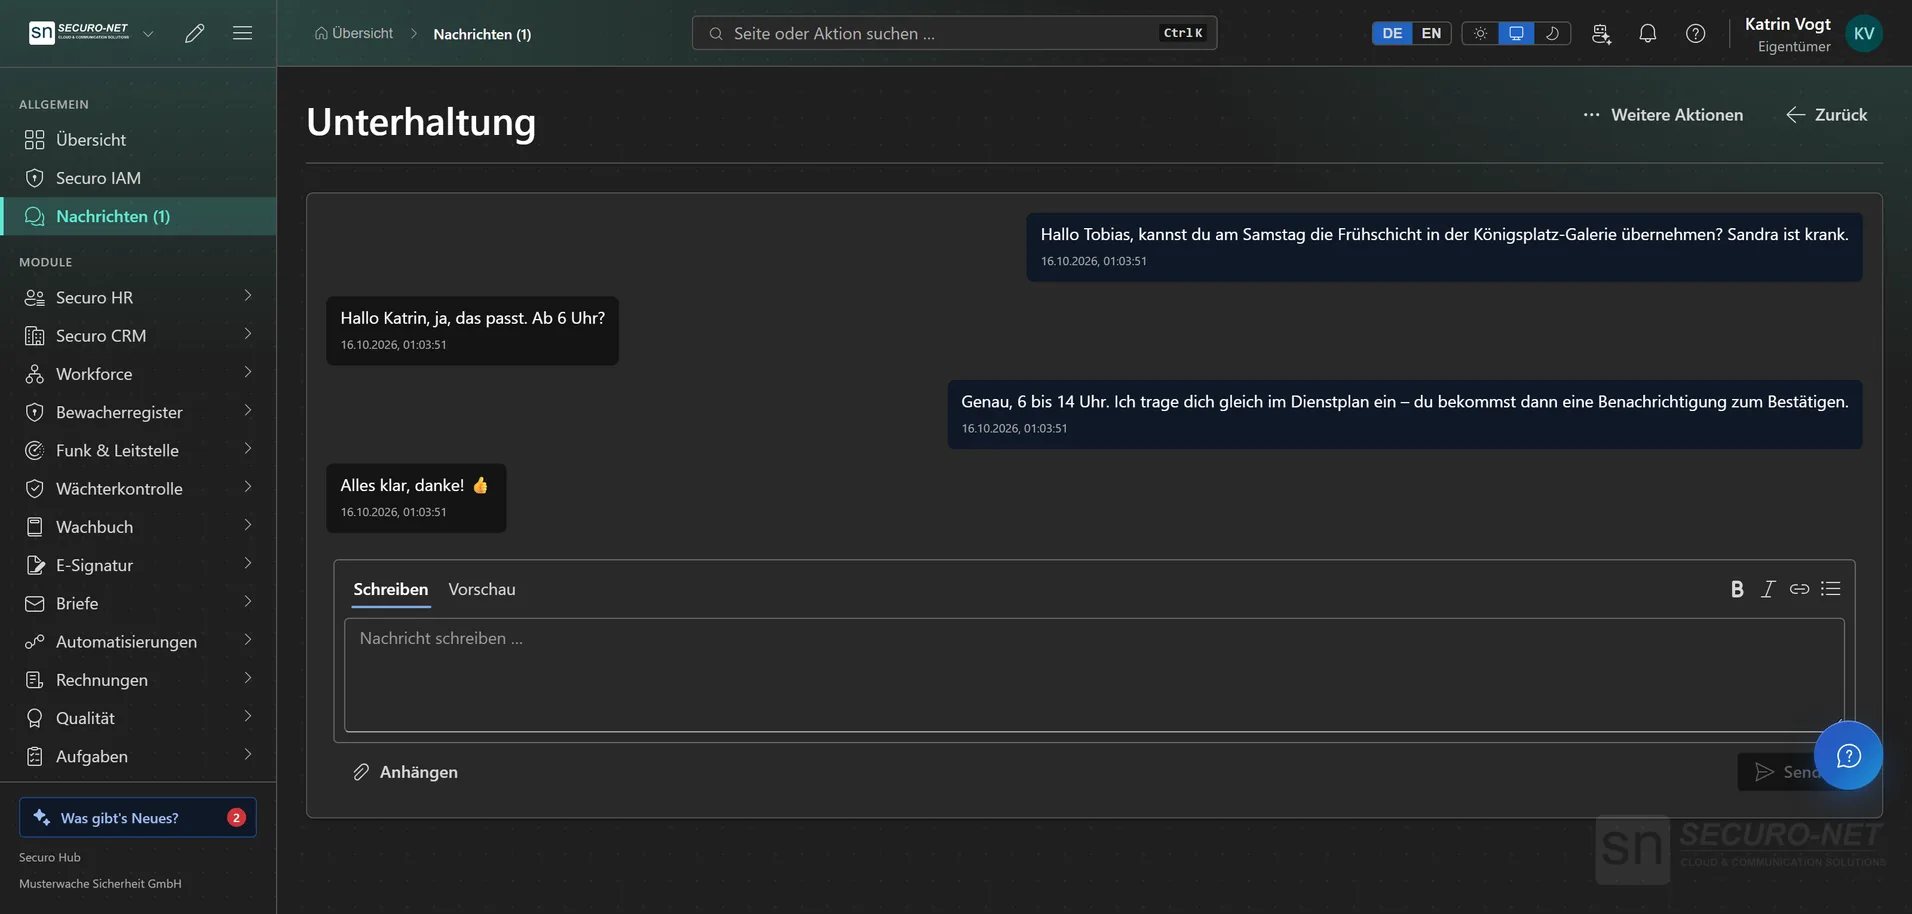This screenshot has width=1912, height=914.
Task: Click the Übersicht home icon in breadcrumb
Action: click(x=321, y=33)
